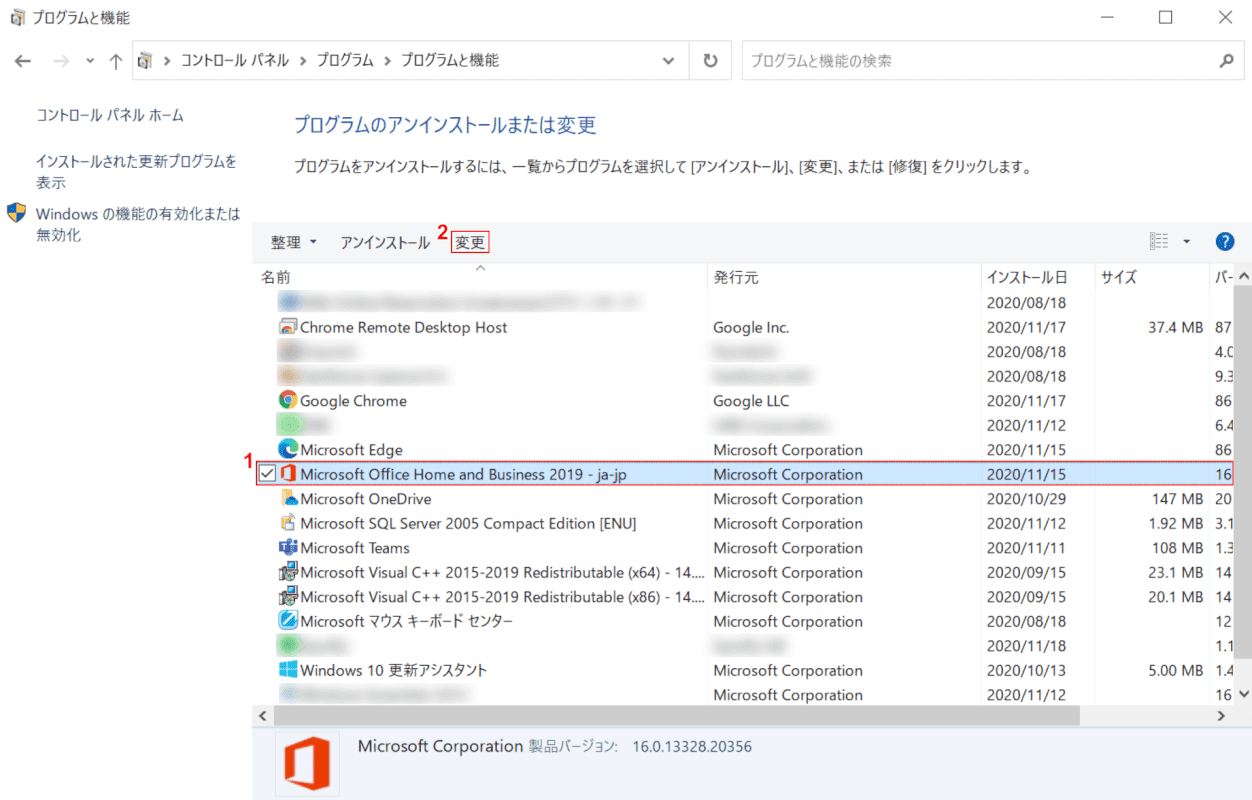Open コントロール パネル ホーム link

pyautogui.click(x=110, y=115)
